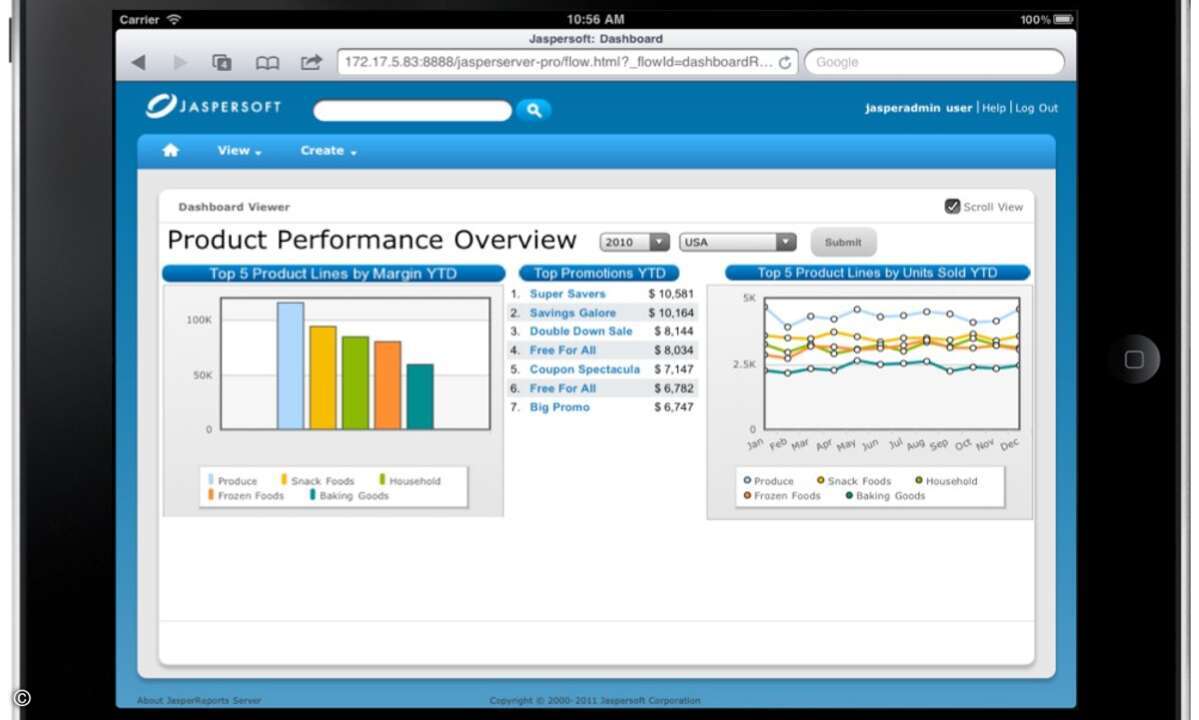
Task: Click Snack Foods swatch in bar chart legend
Action: (x=284, y=480)
